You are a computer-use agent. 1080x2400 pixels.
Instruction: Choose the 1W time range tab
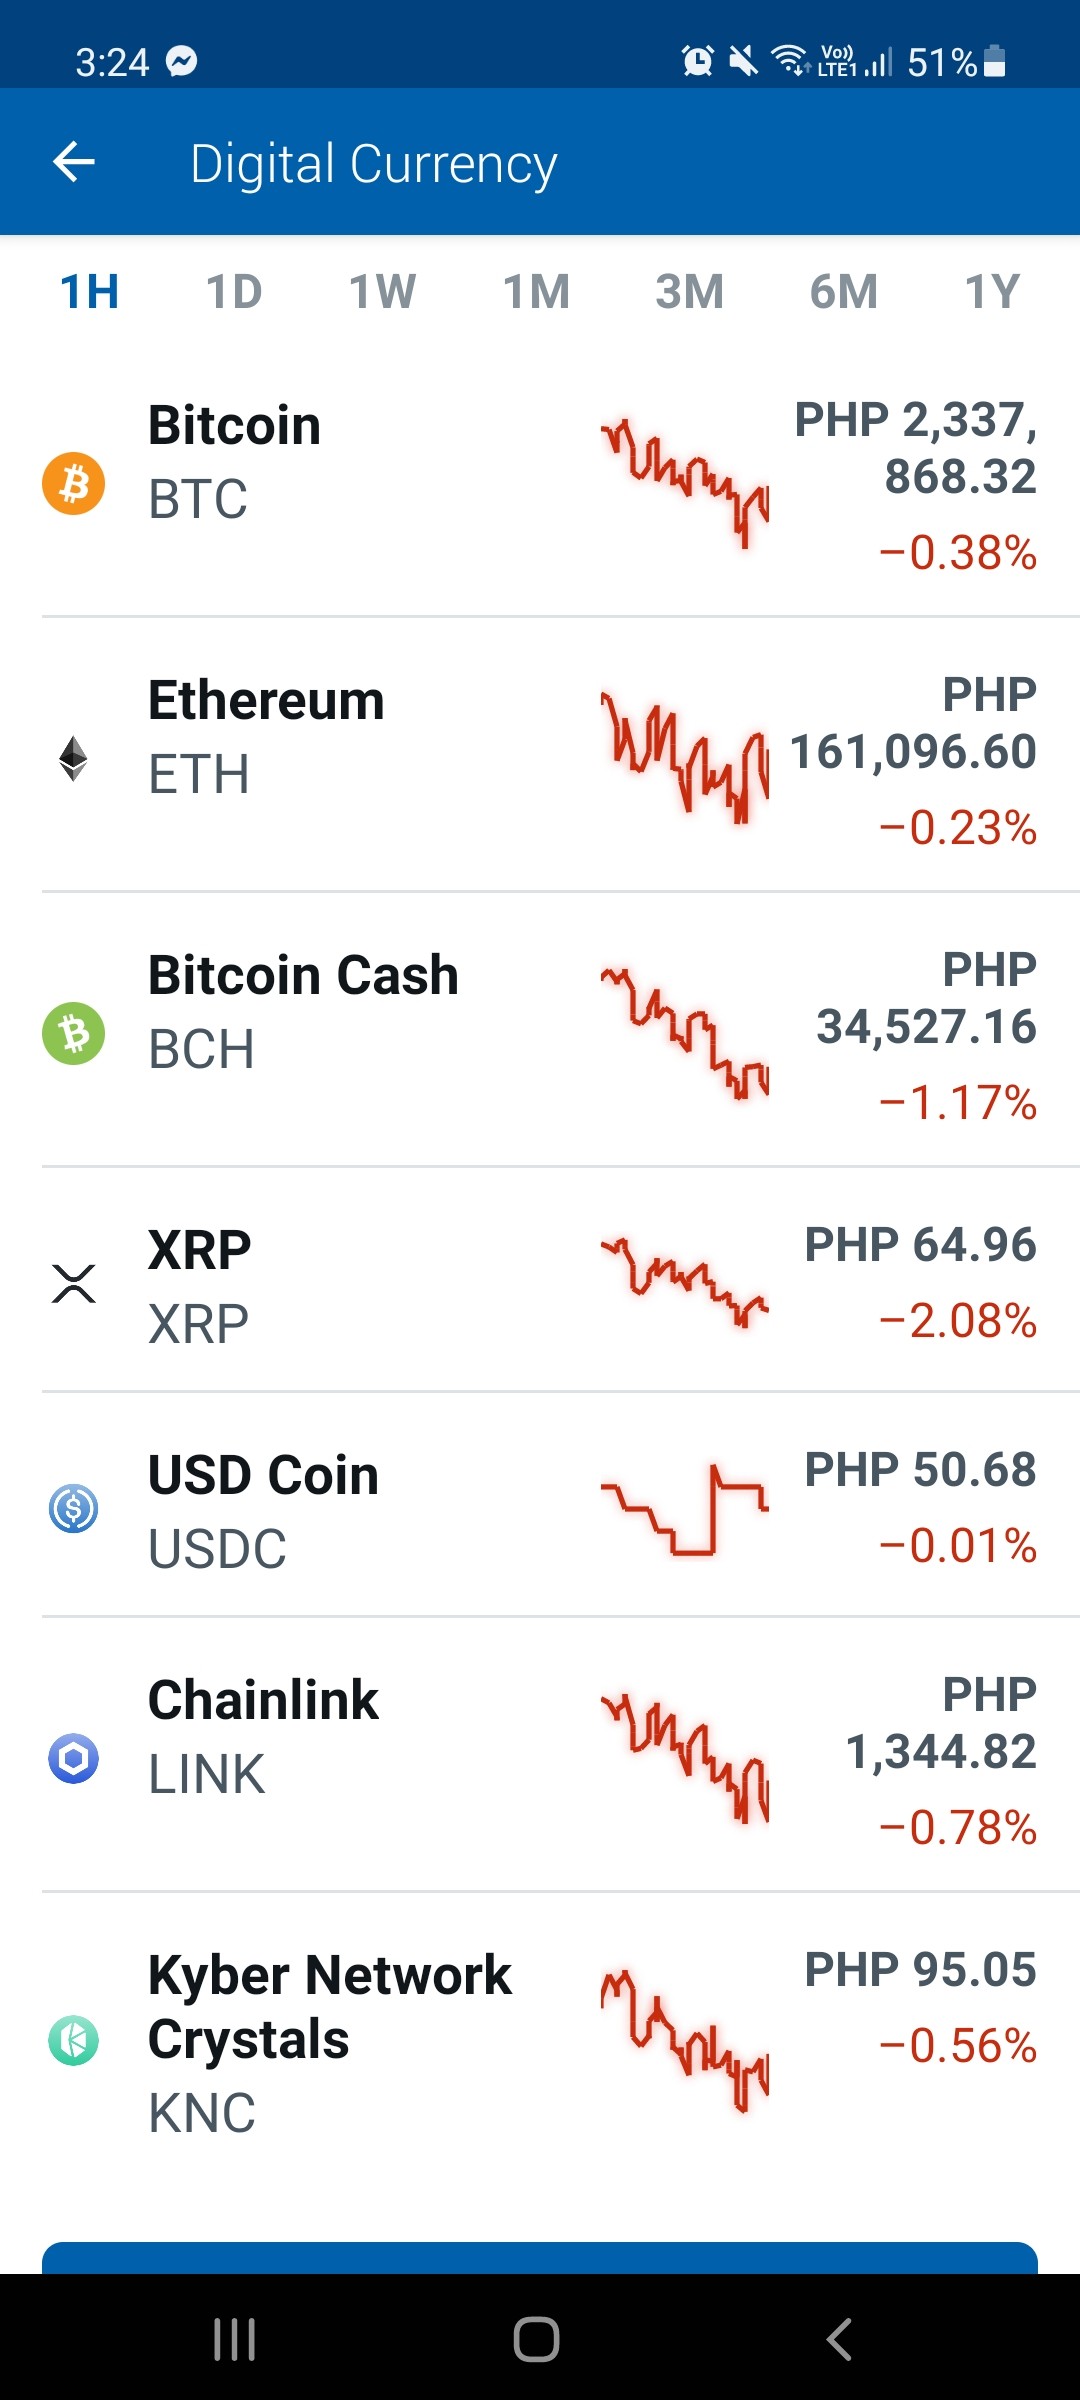click(x=383, y=292)
